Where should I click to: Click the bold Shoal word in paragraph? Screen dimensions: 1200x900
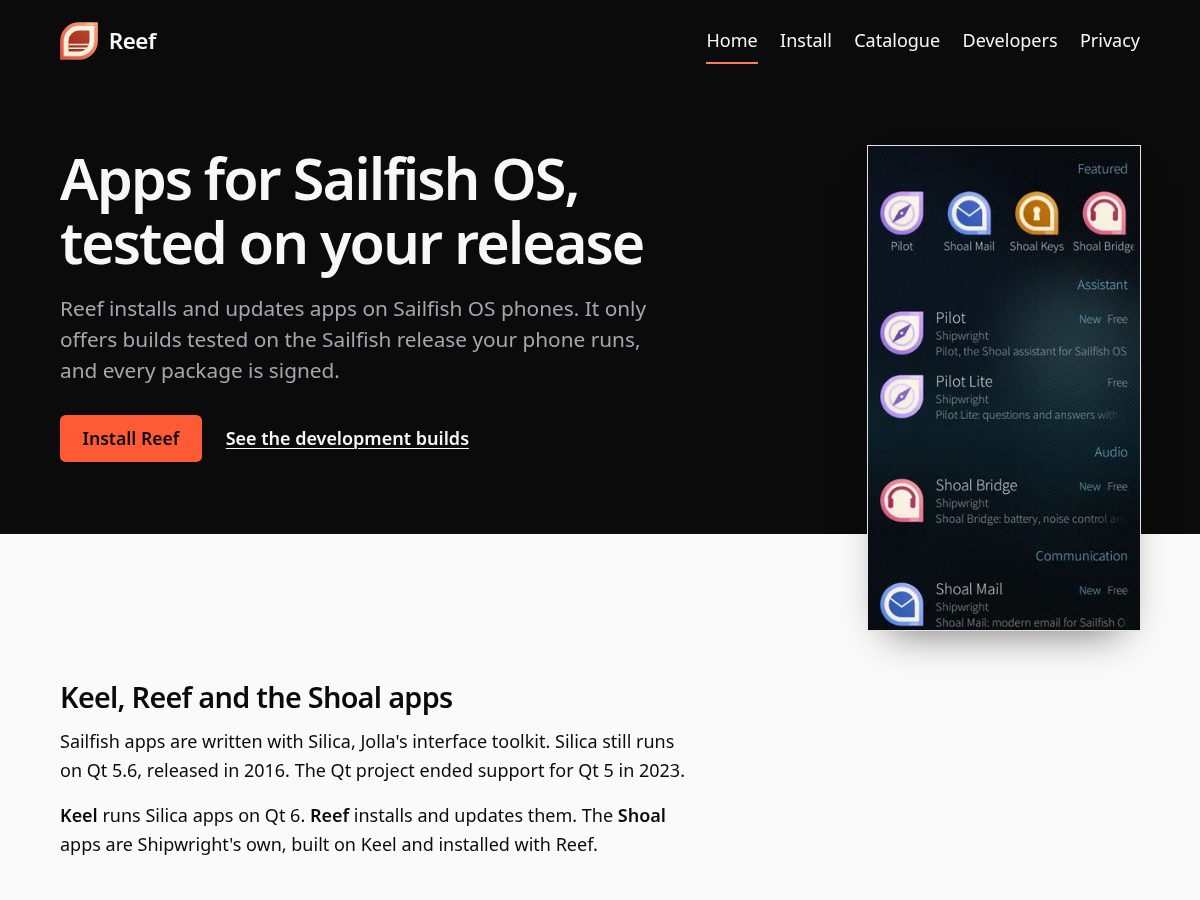pyautogui.click(x=642, y=815)
